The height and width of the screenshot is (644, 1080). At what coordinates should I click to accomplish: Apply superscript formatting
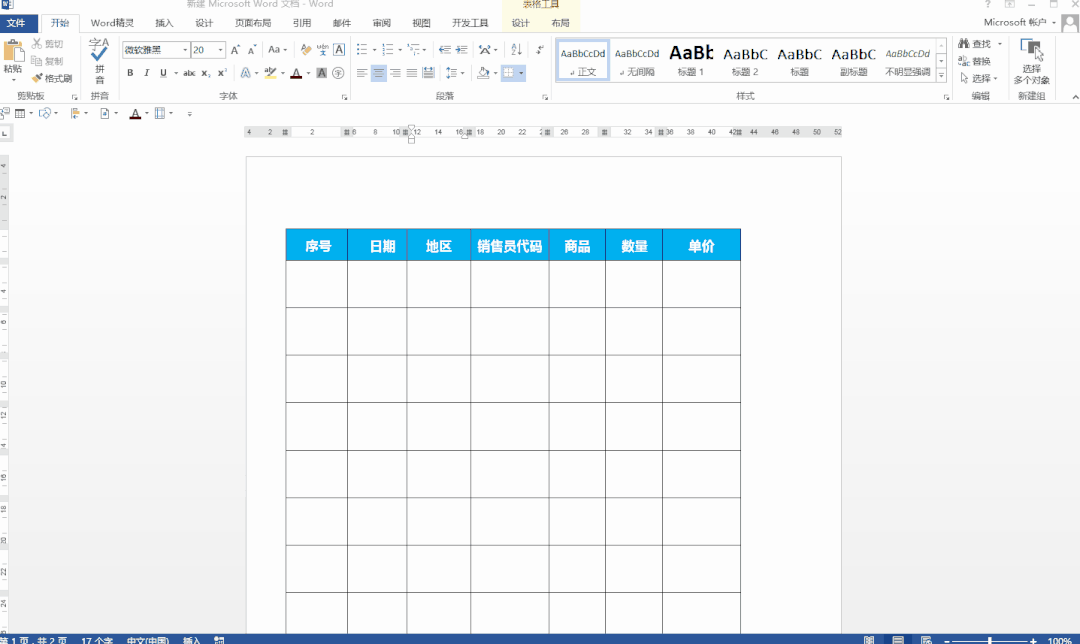click(222, 73)
